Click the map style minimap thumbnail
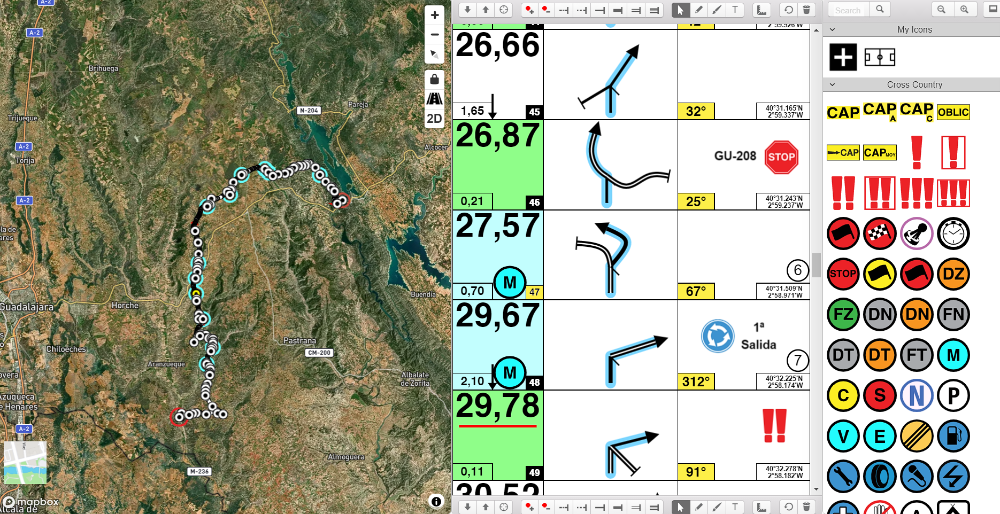 [x=26, y=463]
